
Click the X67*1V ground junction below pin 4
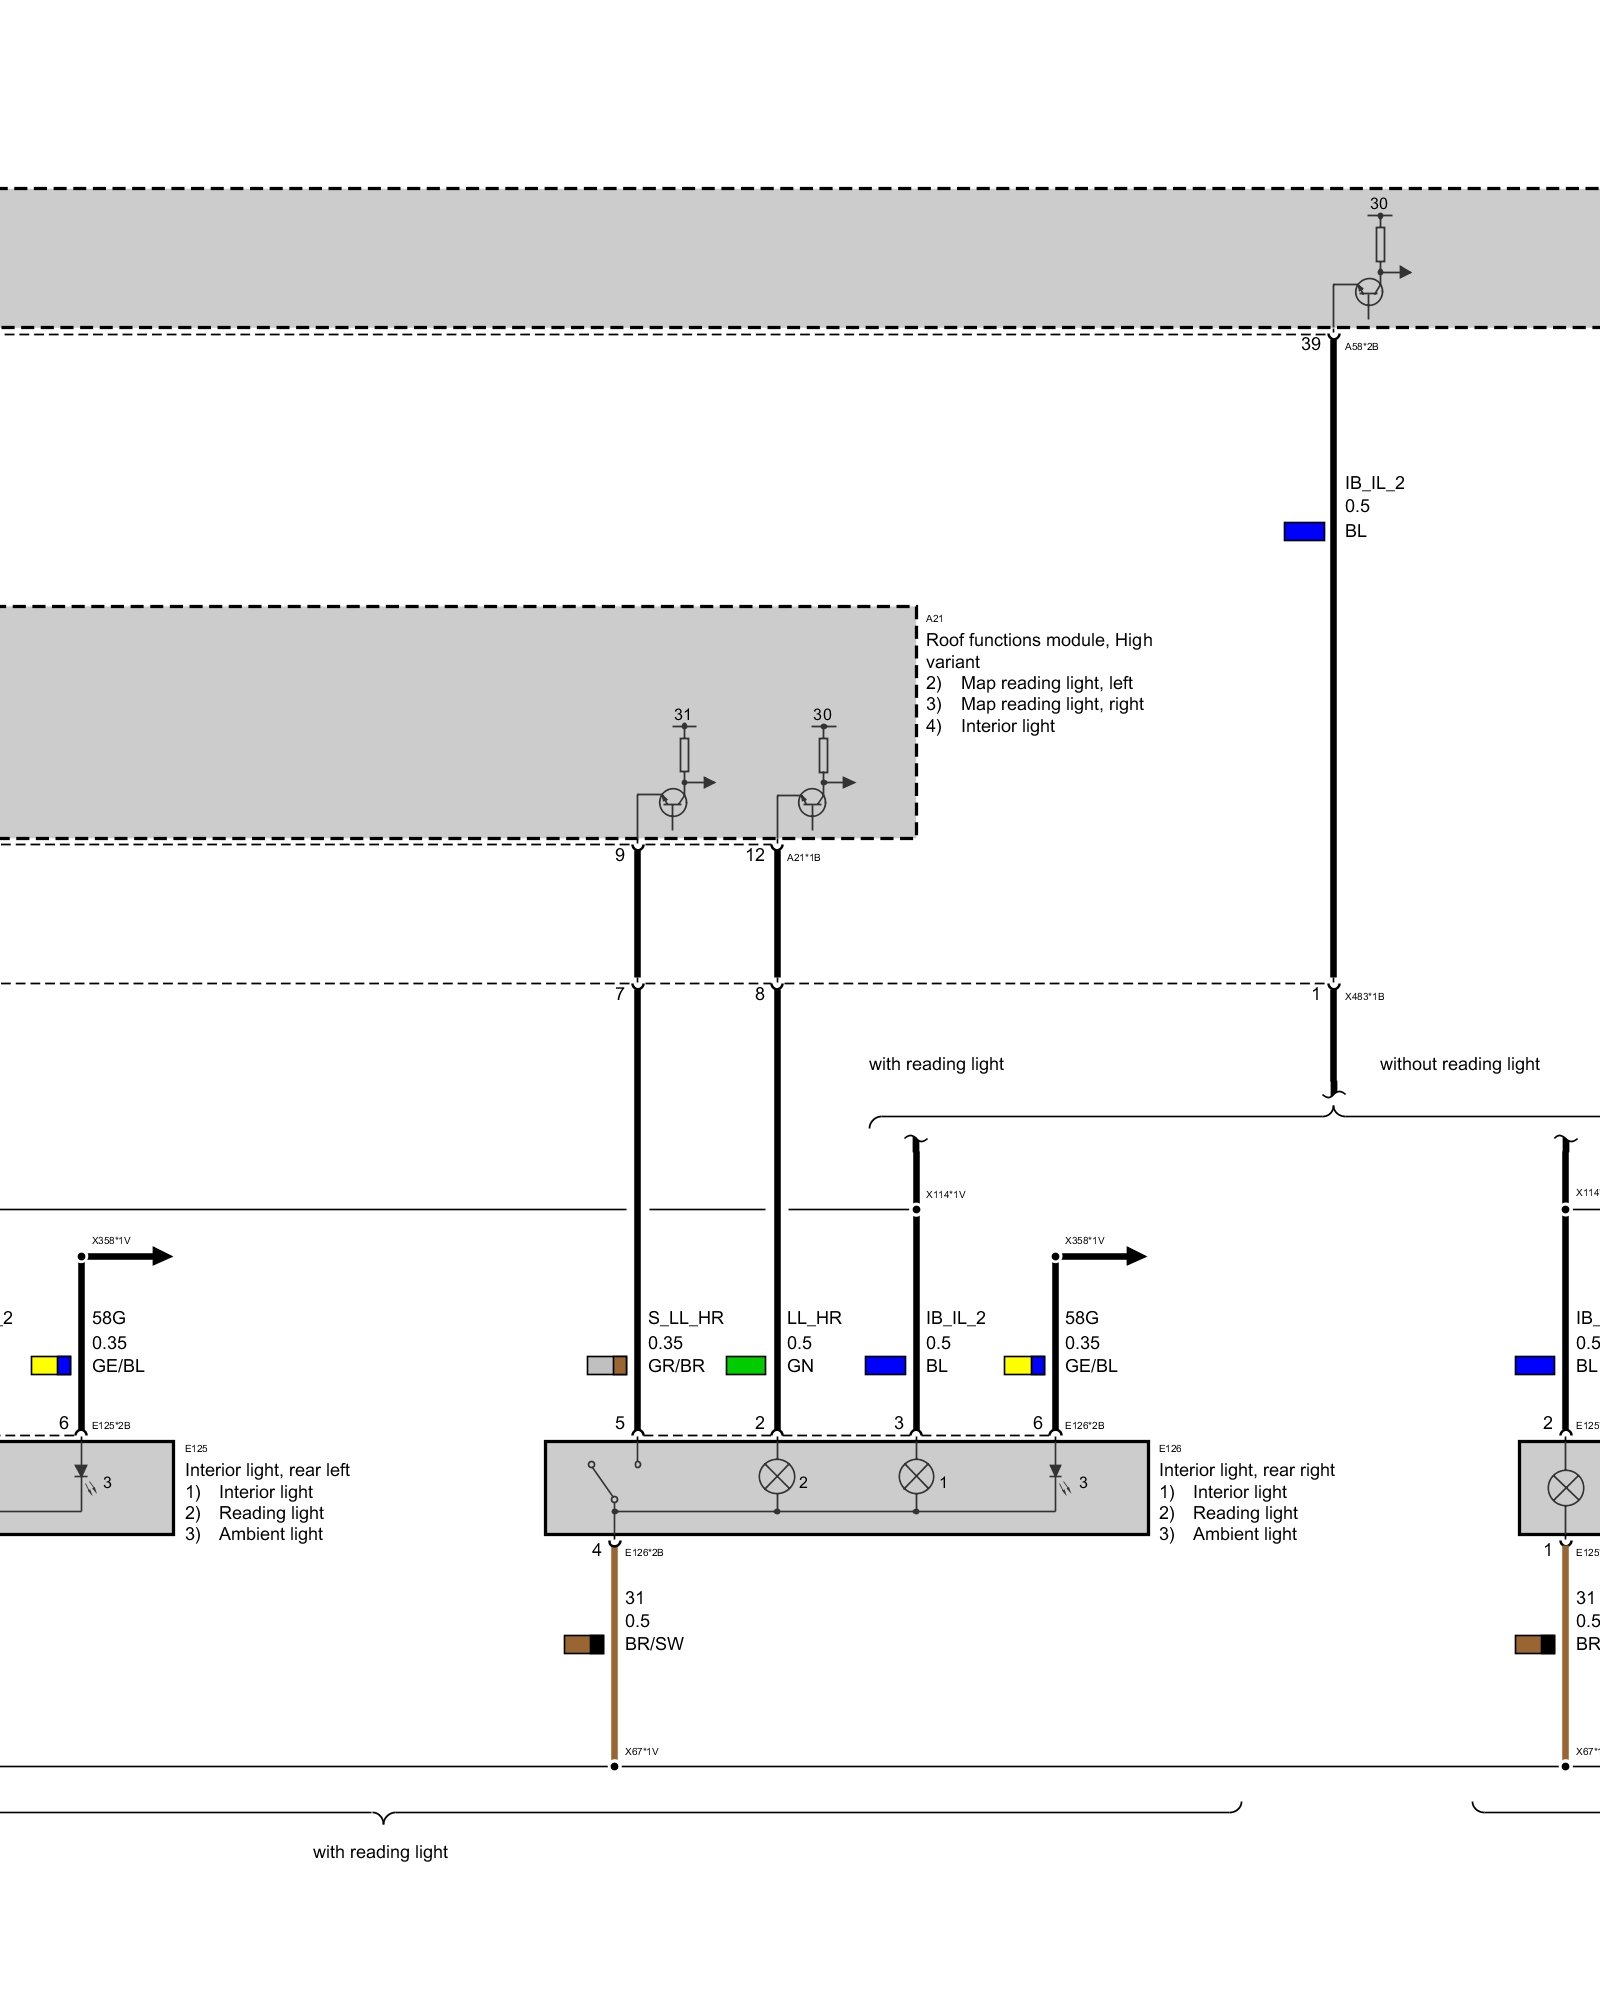[x=614, y=1766]
